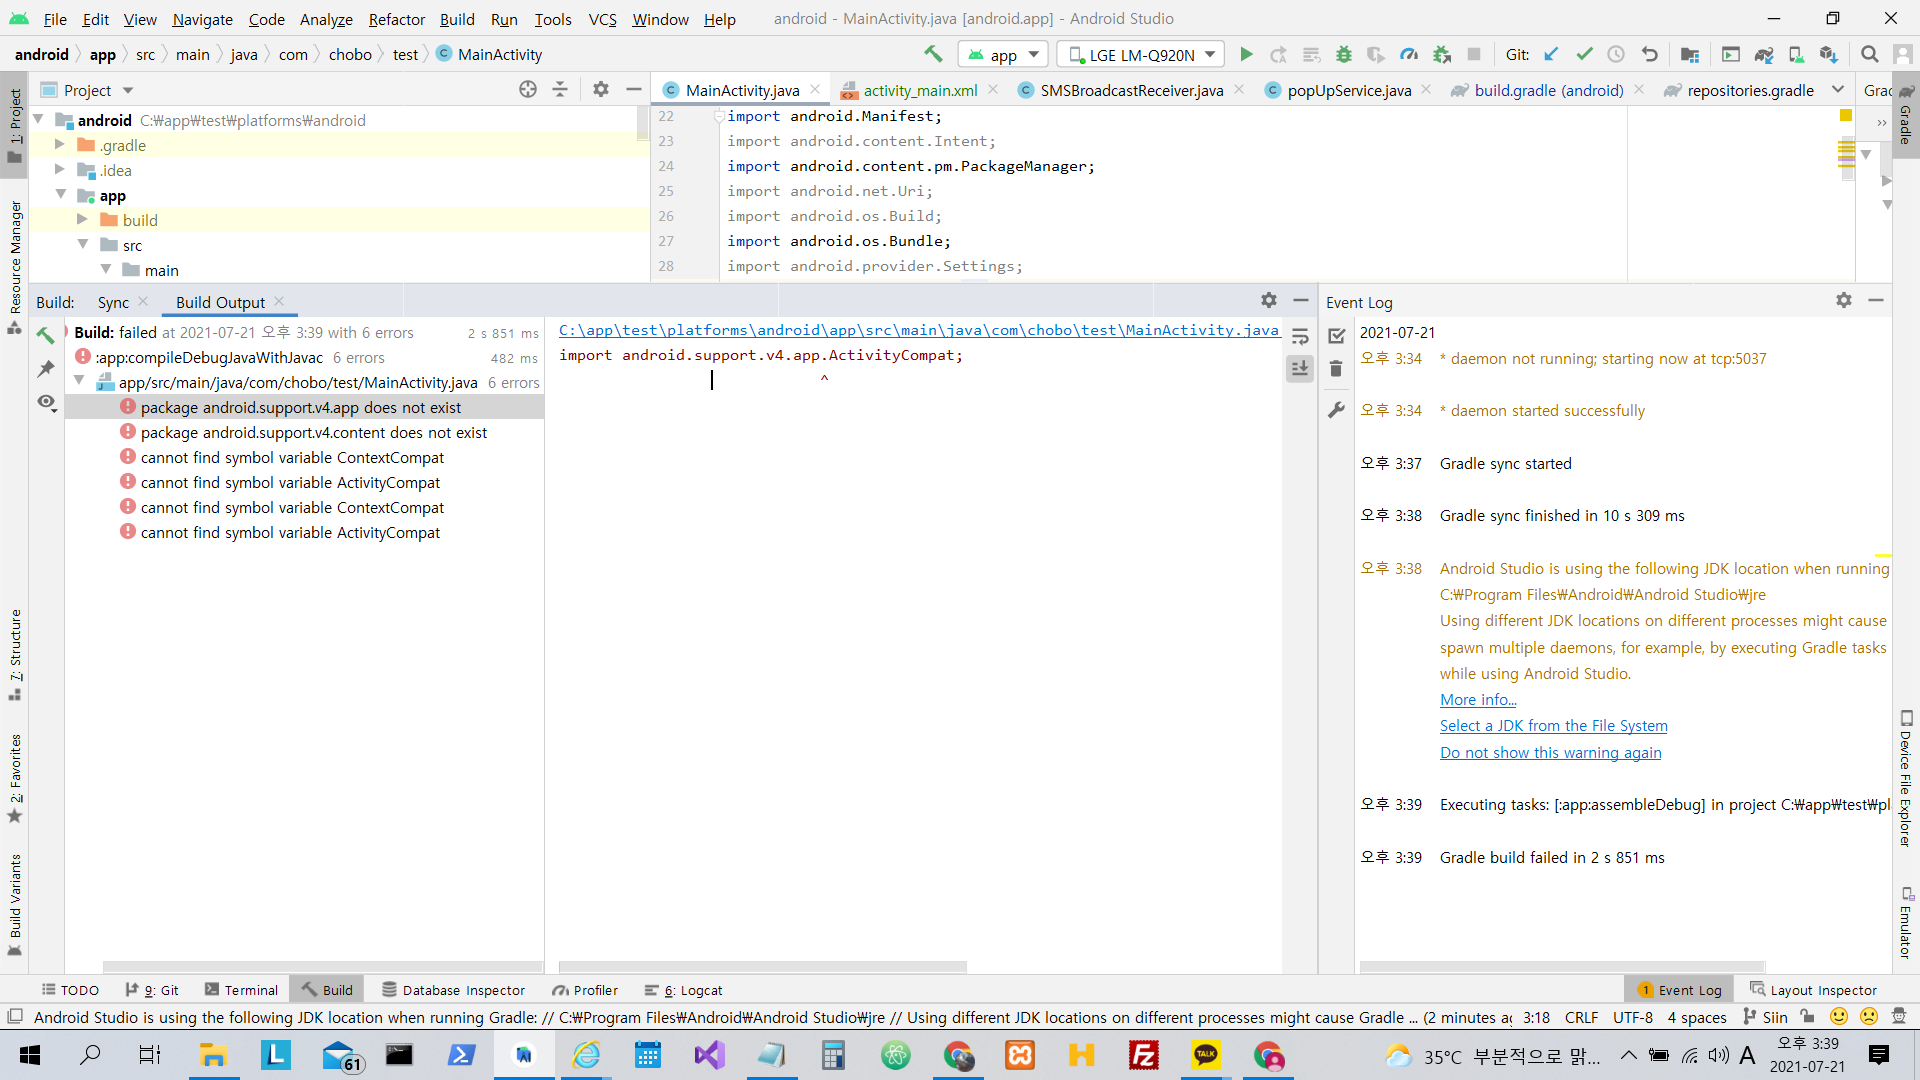Click the green Run app button
This screenshot has width=1920, height=1080.
pos(1246,55)
